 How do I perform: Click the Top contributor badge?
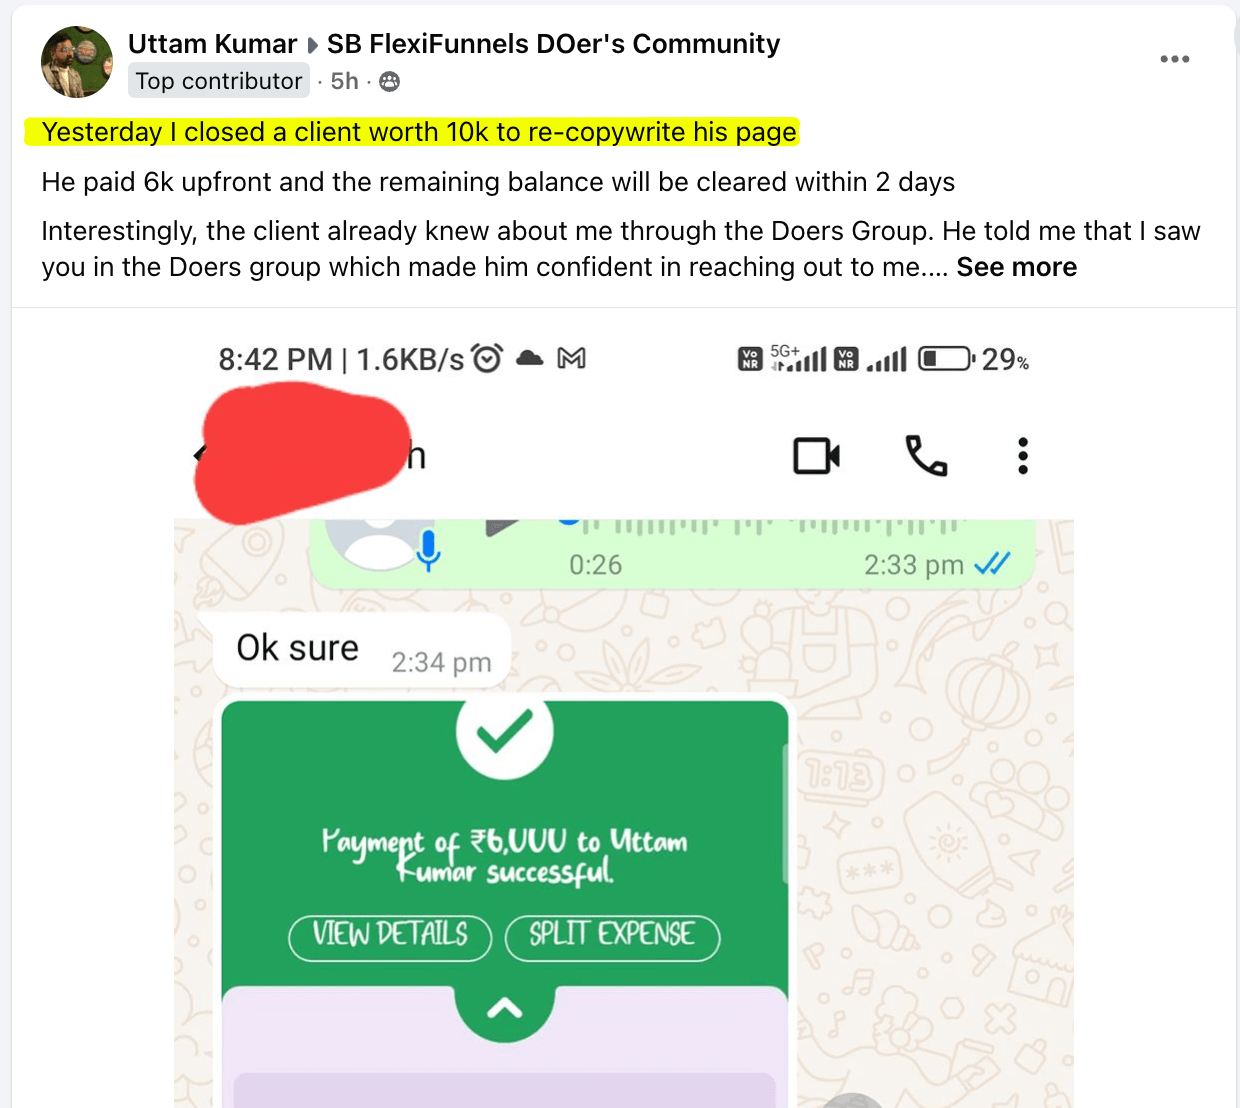[x=219, y=81]
